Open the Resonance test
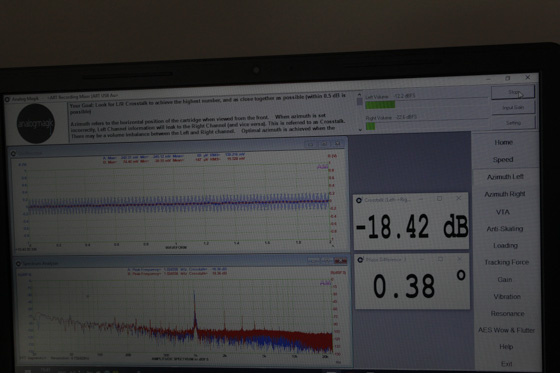Viewport: 560px width, 373px height. click(507, 314)
